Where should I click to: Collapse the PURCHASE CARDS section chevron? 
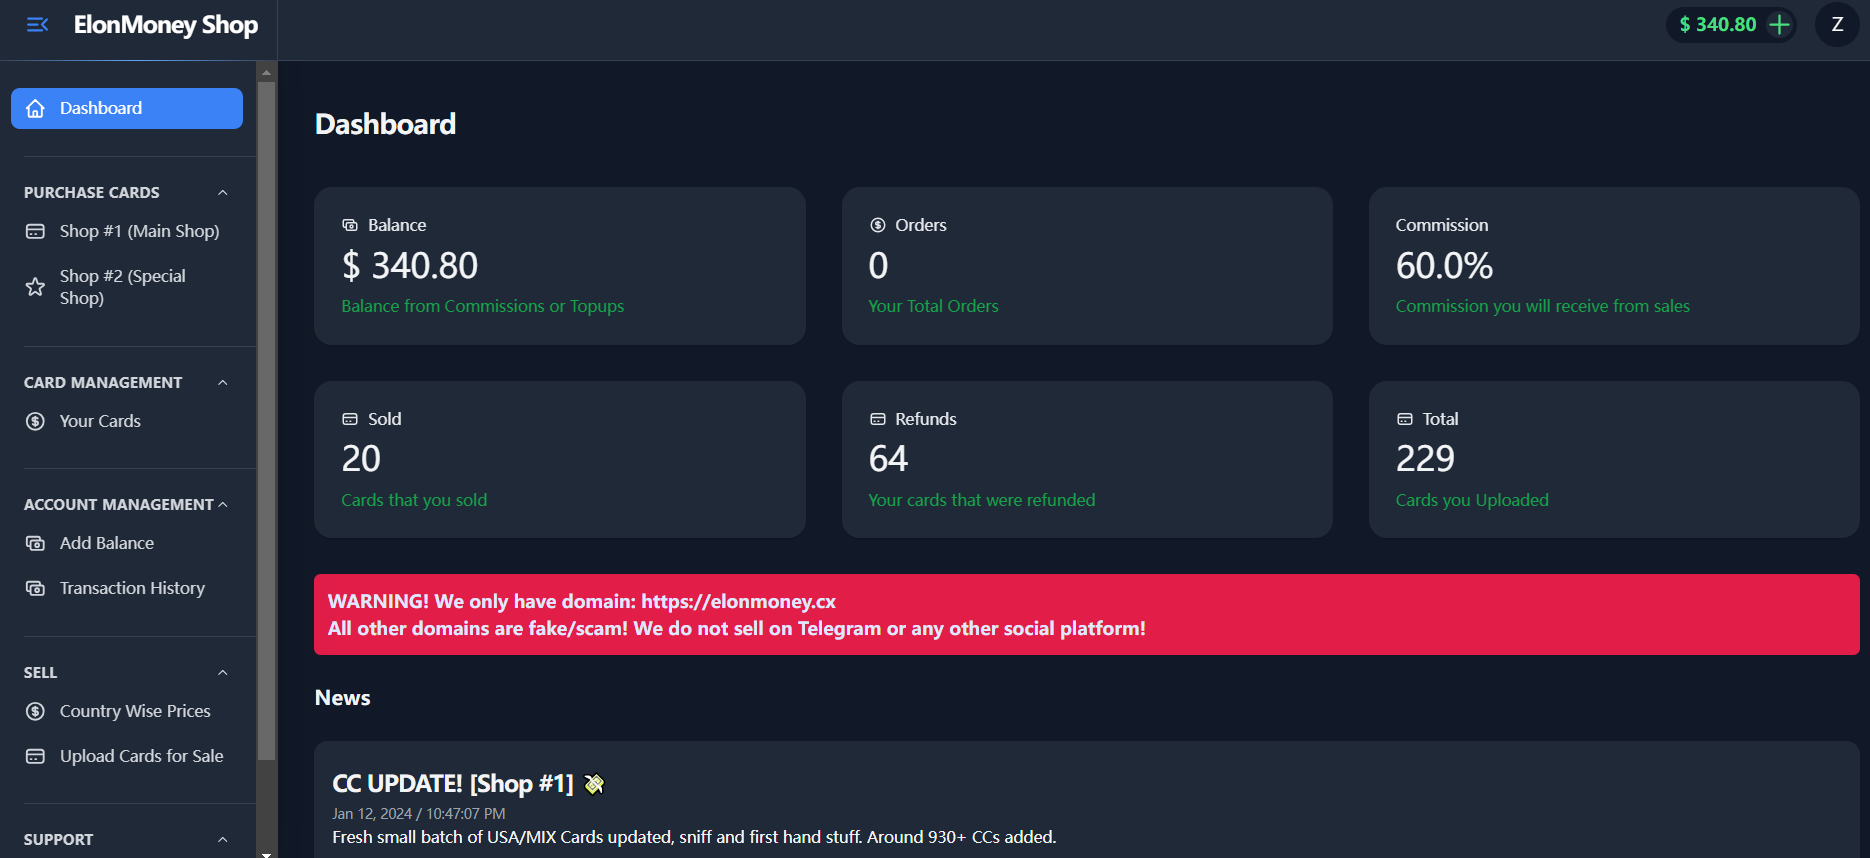pyautogui.click(x=223, y=192)
